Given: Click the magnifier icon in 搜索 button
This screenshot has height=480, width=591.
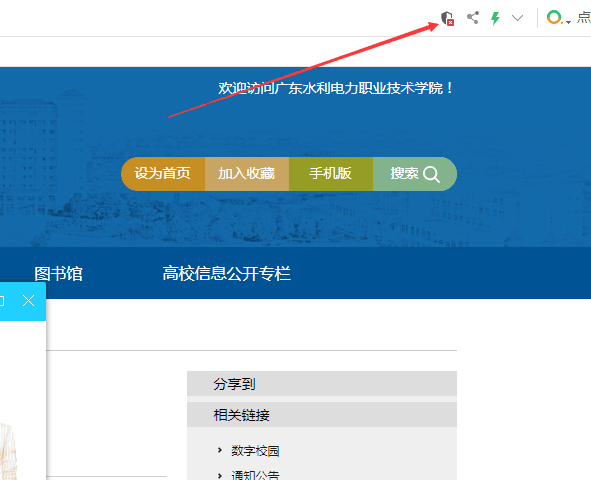Looking at the screenshot, I should (x=431, y=174).
